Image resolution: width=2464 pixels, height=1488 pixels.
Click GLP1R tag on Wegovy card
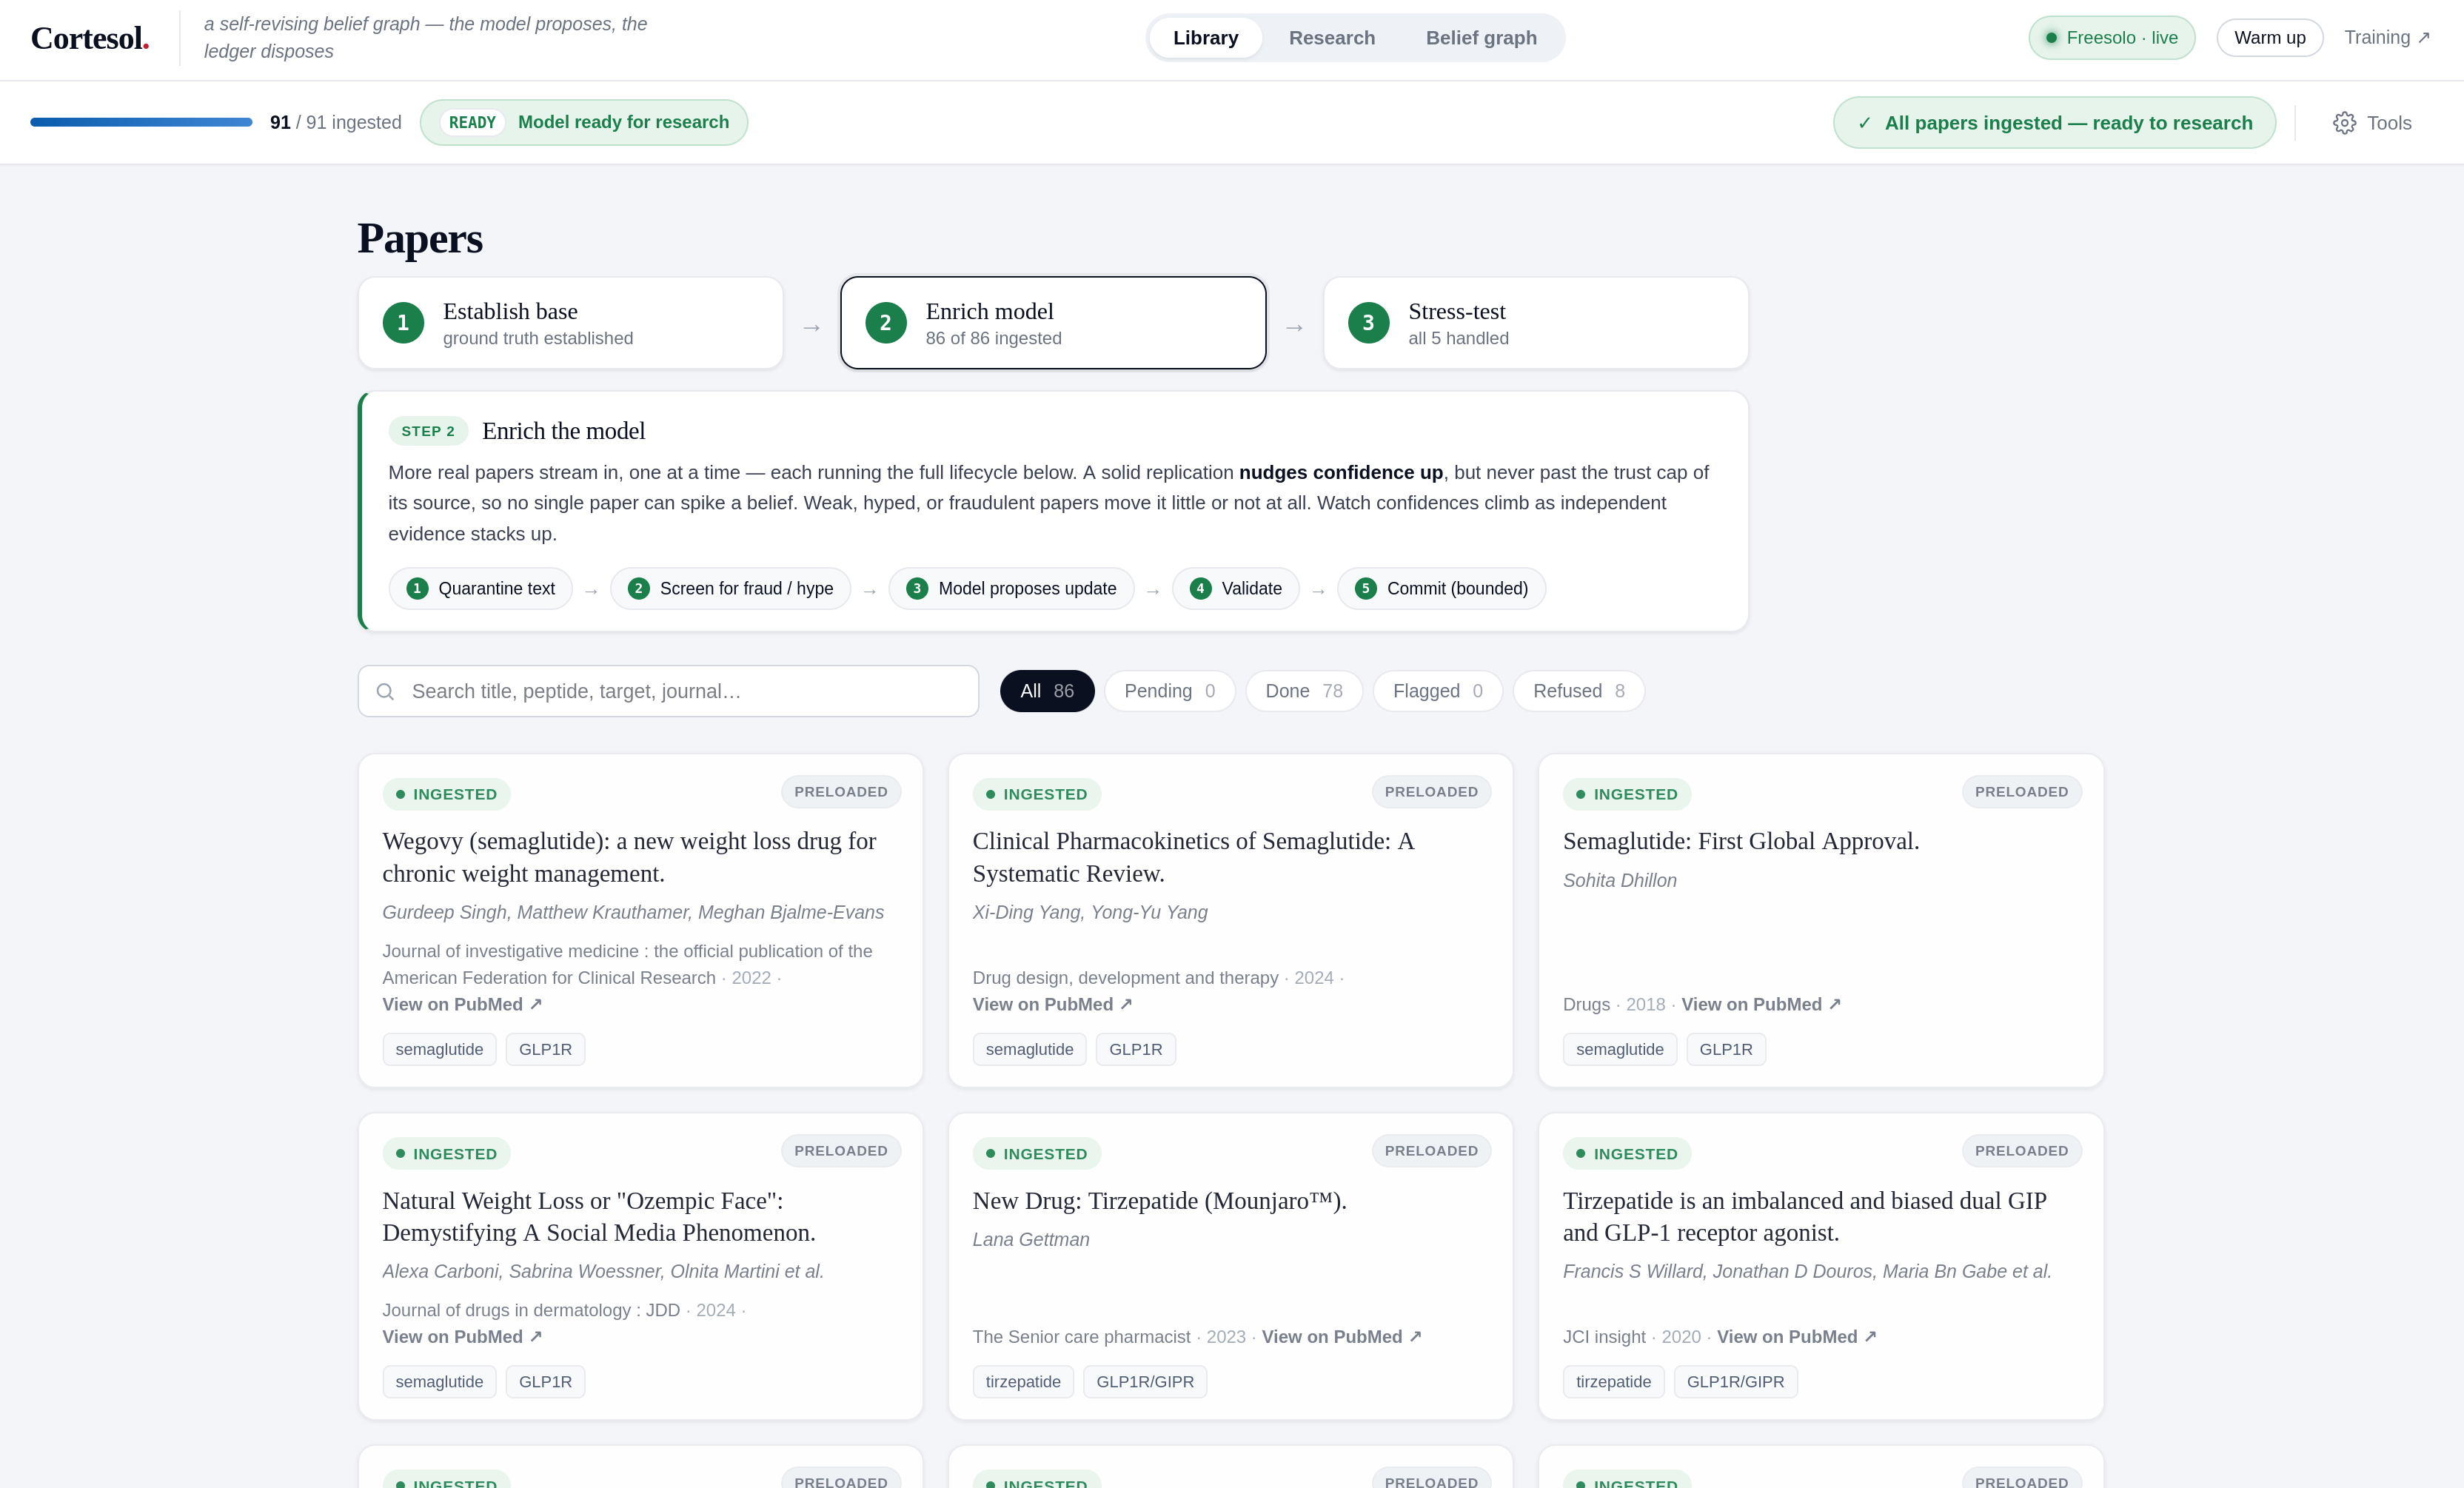click(545, 1049)
